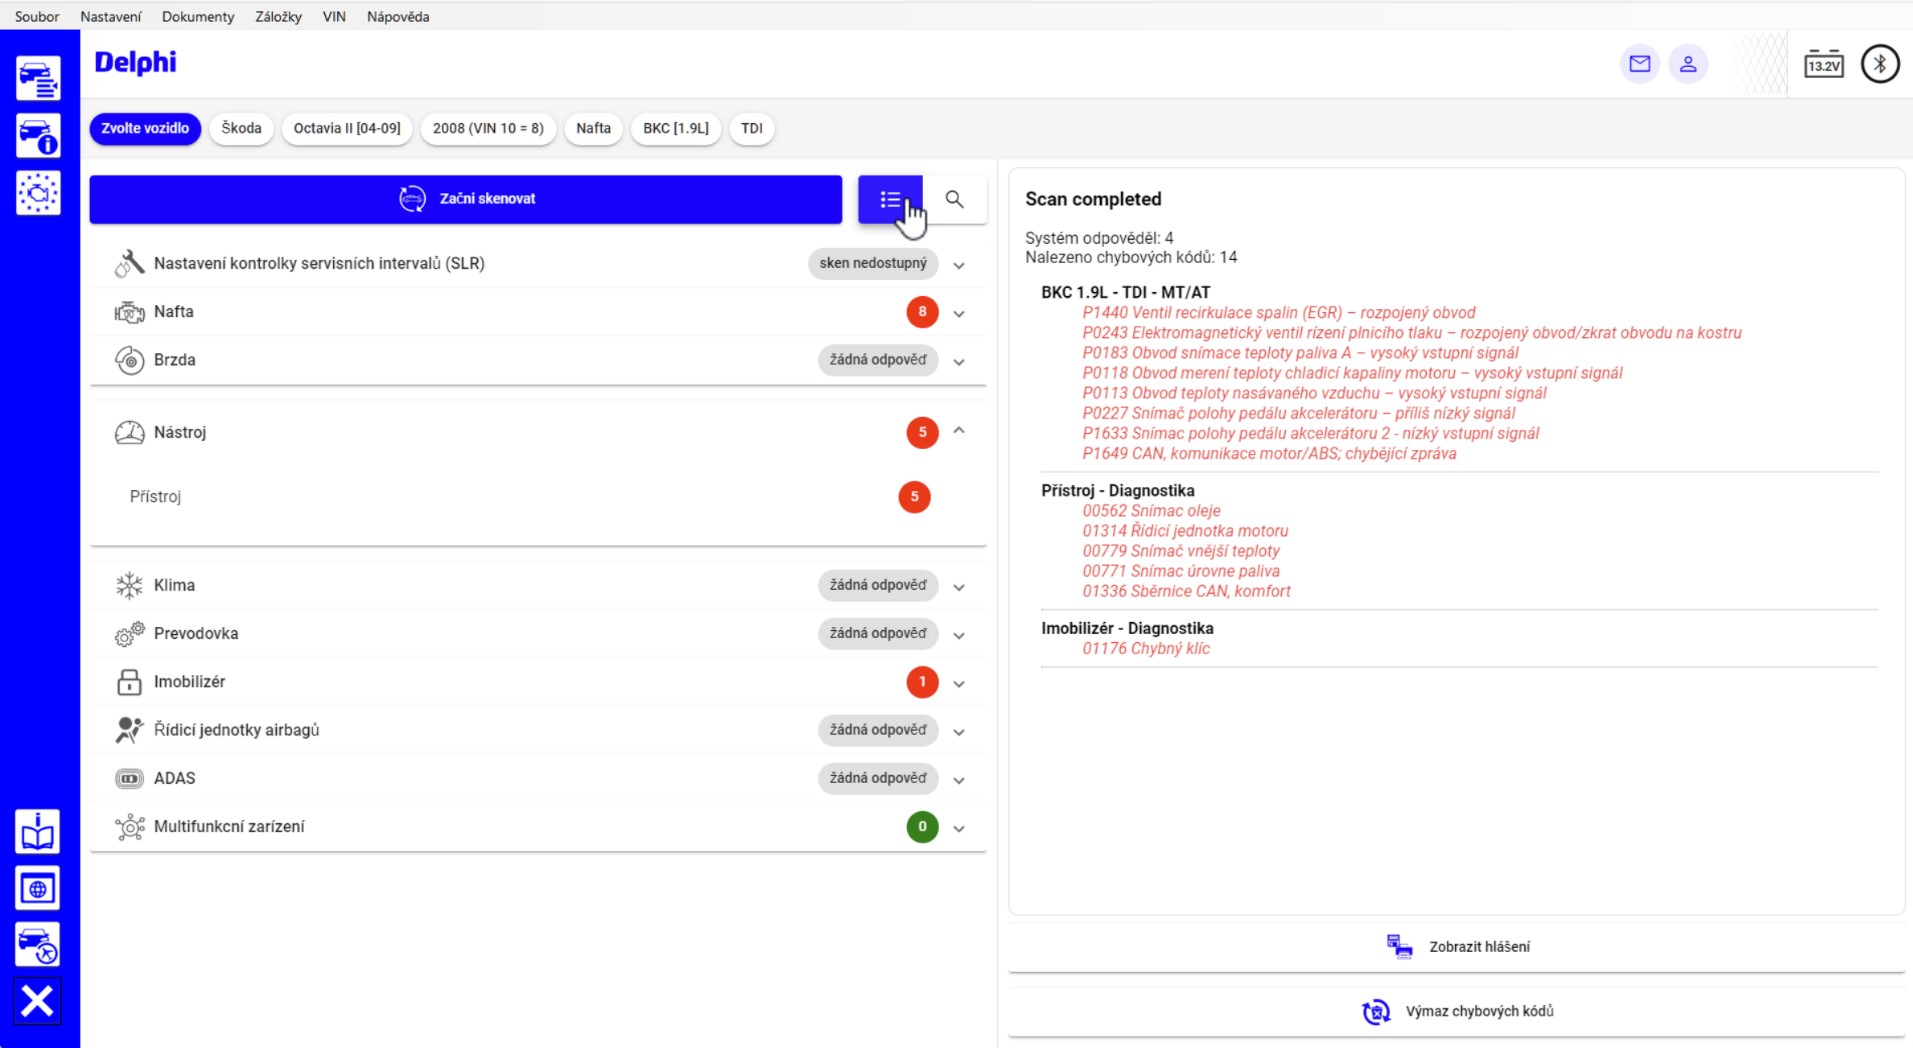This screenshot has height=1048, width=1913.
Task: Select the Přístroj sub-item row
Action: (x=538, y=497)
